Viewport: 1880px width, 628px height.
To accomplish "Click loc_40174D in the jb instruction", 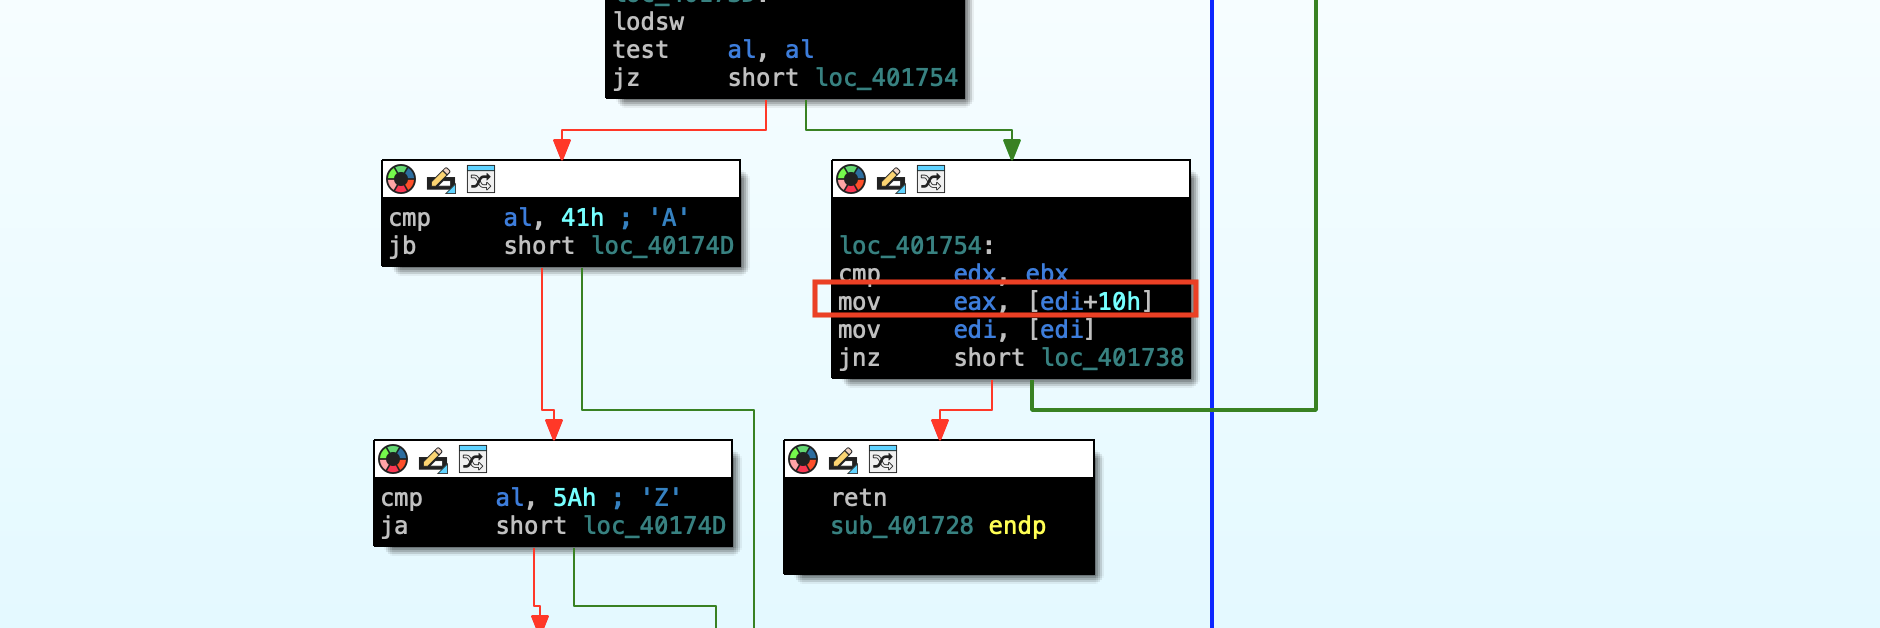I will pyautogui.click(x=663, y=246).
